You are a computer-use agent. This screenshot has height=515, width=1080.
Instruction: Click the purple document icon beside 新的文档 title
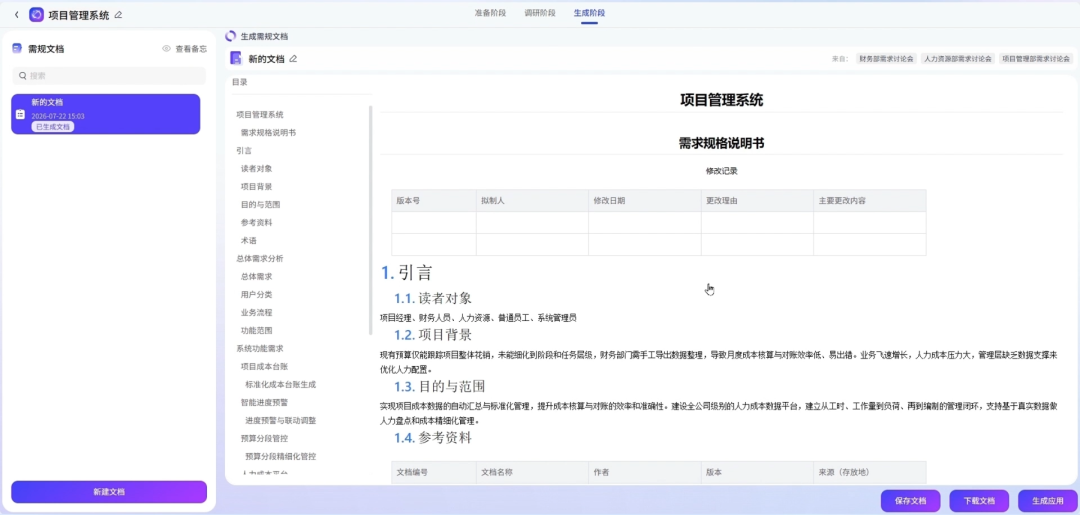tap(236, 59)
